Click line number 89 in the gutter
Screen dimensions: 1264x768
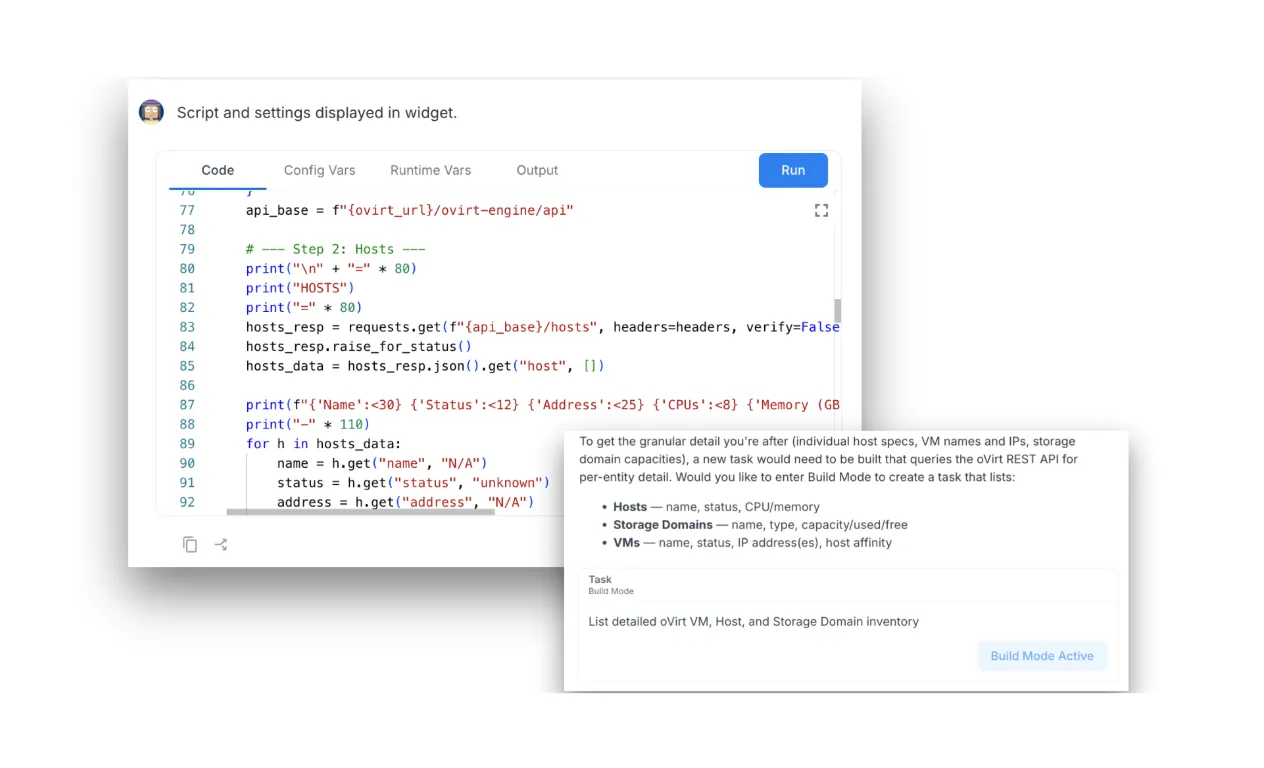[187, 443]
